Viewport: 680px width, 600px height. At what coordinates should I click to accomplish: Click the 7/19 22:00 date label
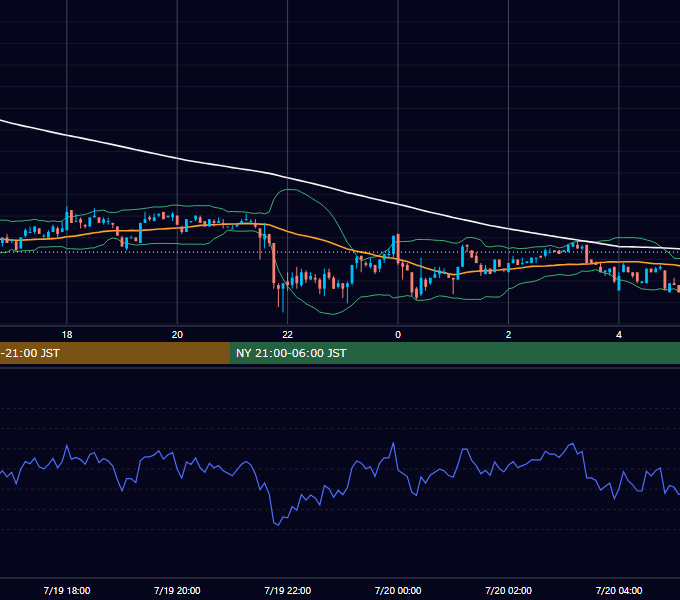click(x=288, y=590)
